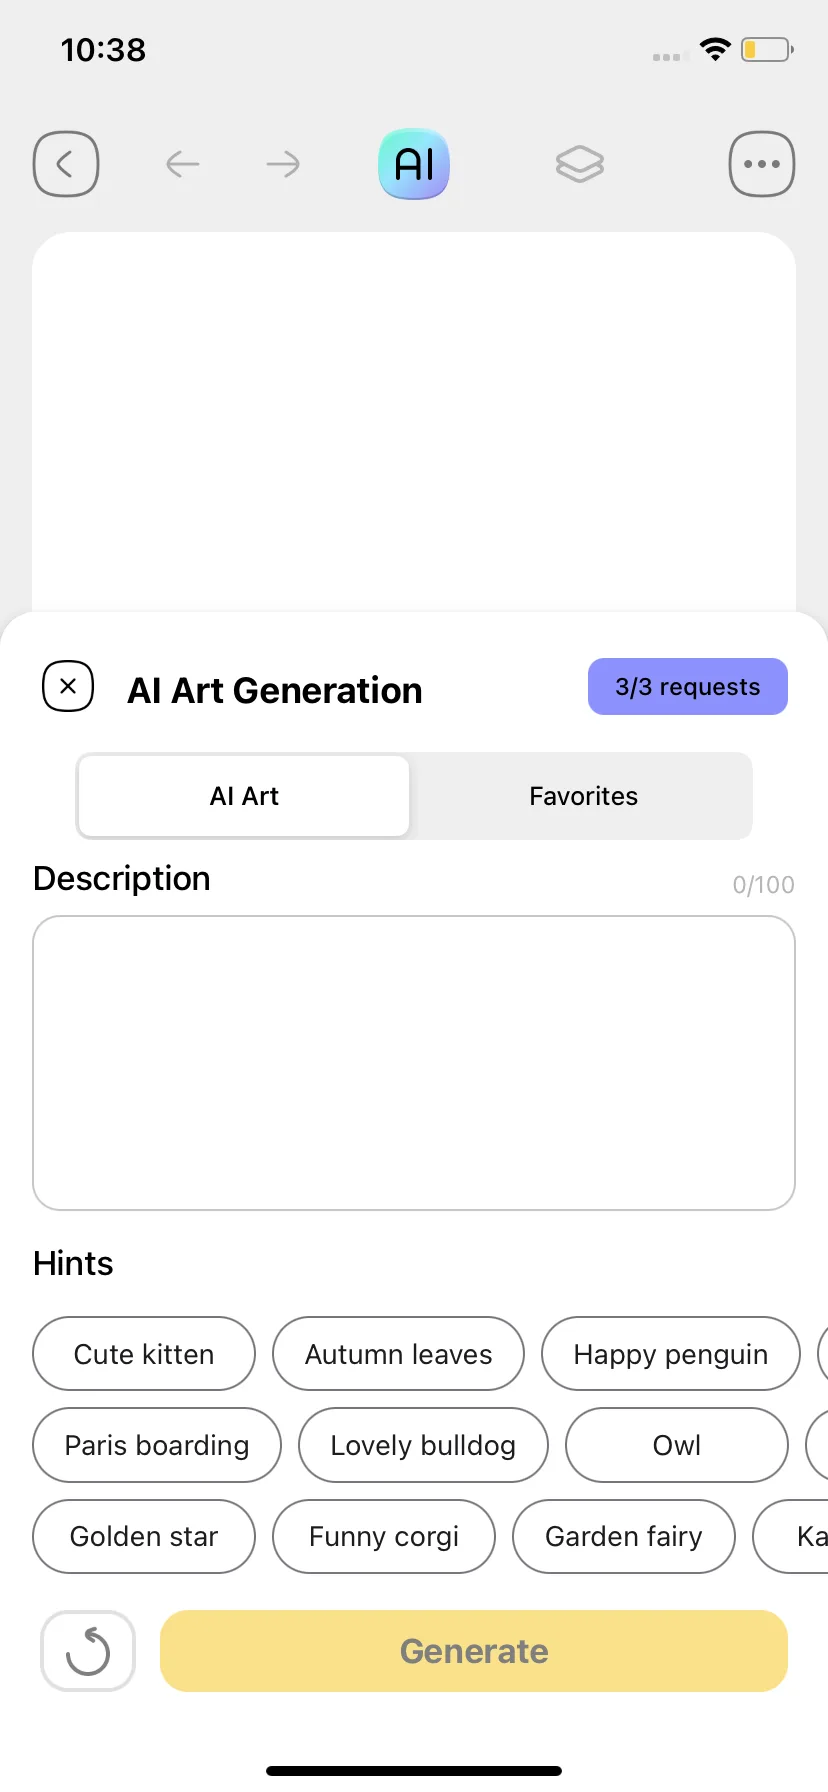
Task: Pick the Paris boarding hint
Action: click(x=157, y=1445)
